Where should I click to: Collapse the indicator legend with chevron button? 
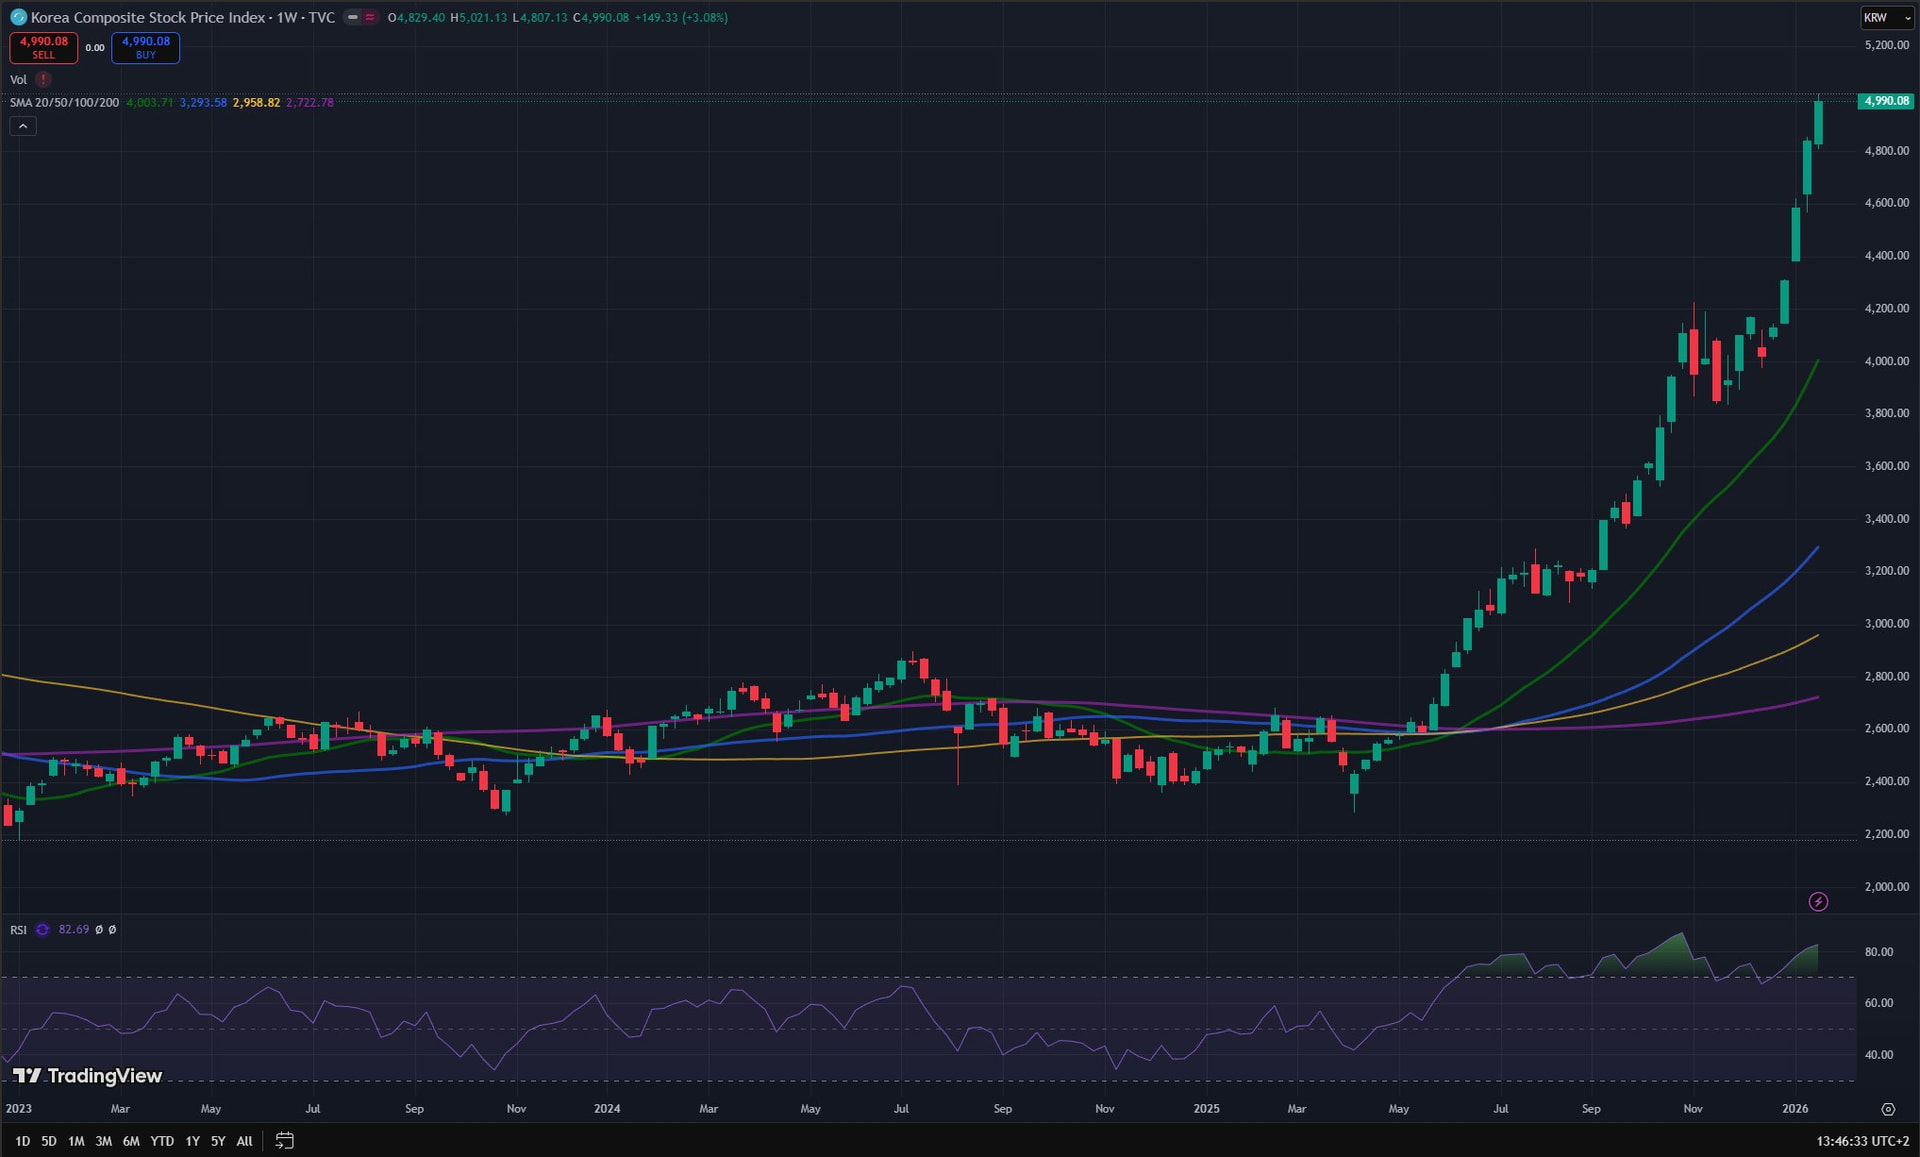(23, 126)
